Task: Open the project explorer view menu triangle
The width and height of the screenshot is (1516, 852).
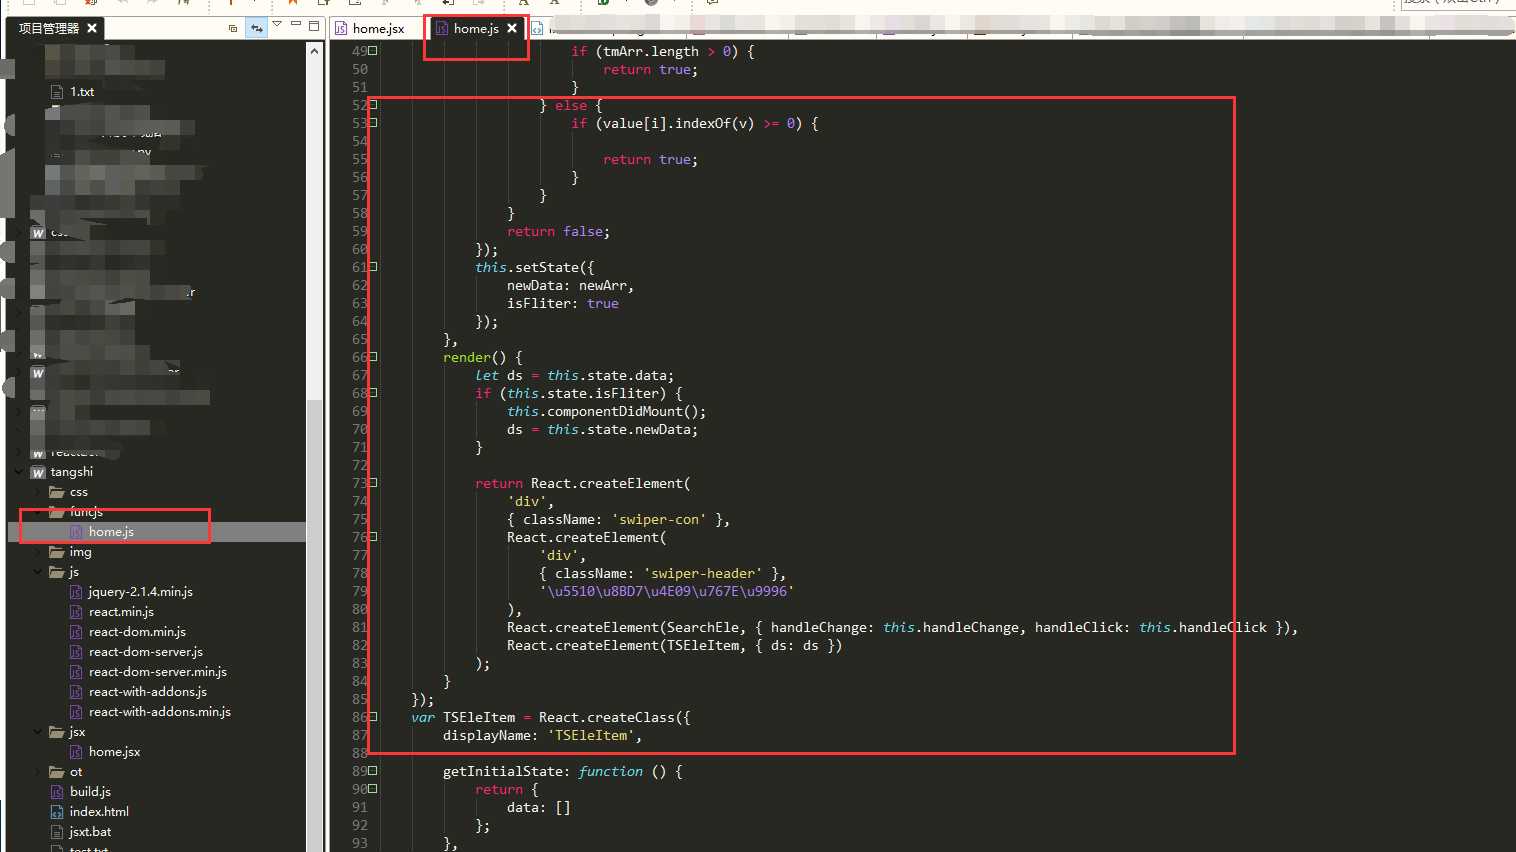Action: tap(277, 25)
